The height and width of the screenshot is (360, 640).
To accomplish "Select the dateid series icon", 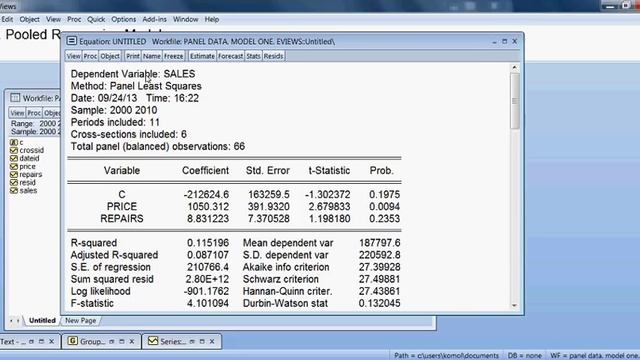I will (x=13, y=158).
